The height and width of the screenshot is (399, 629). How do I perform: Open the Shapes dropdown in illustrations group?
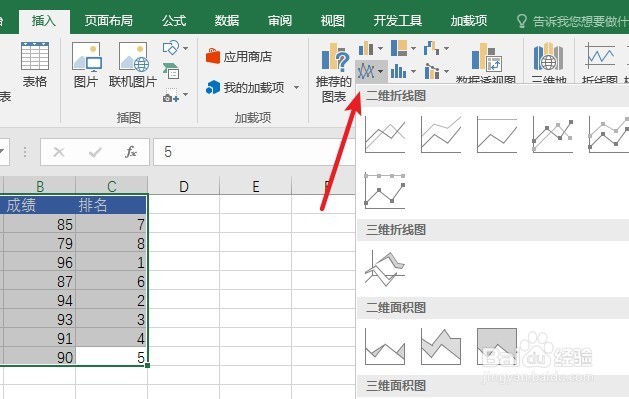(175, 49)
